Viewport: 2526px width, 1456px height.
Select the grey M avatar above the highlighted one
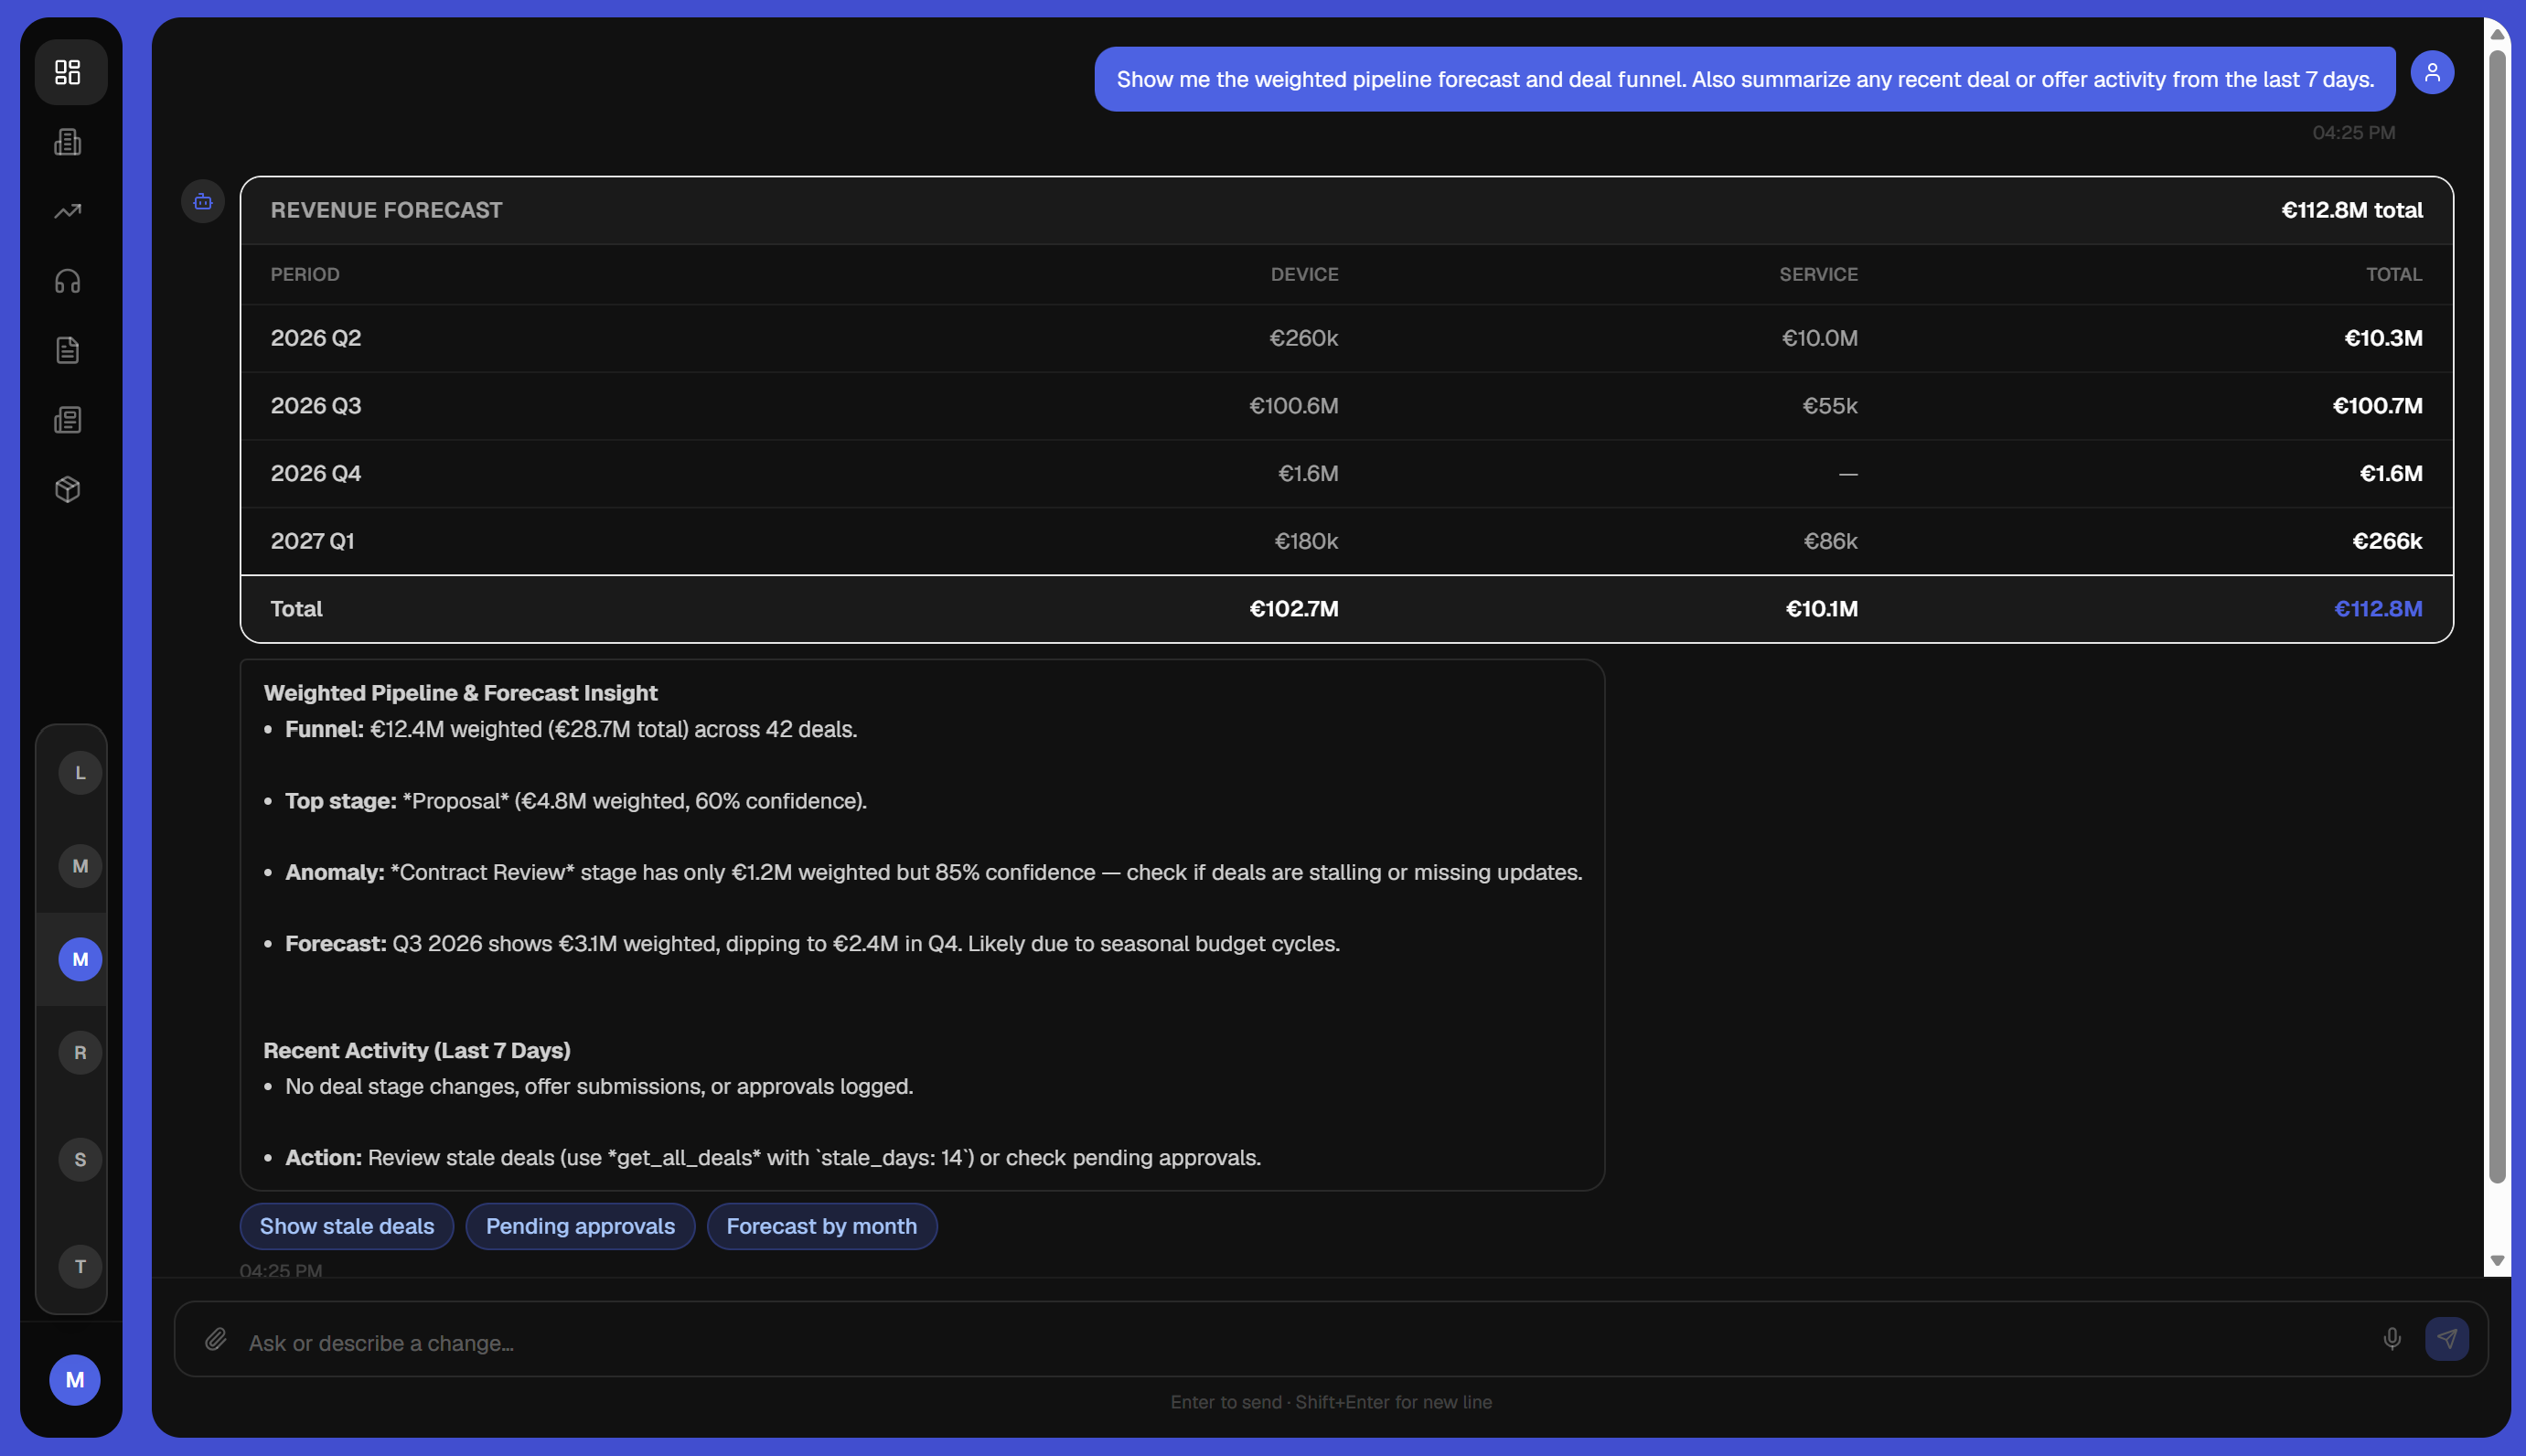pos(80,866)
